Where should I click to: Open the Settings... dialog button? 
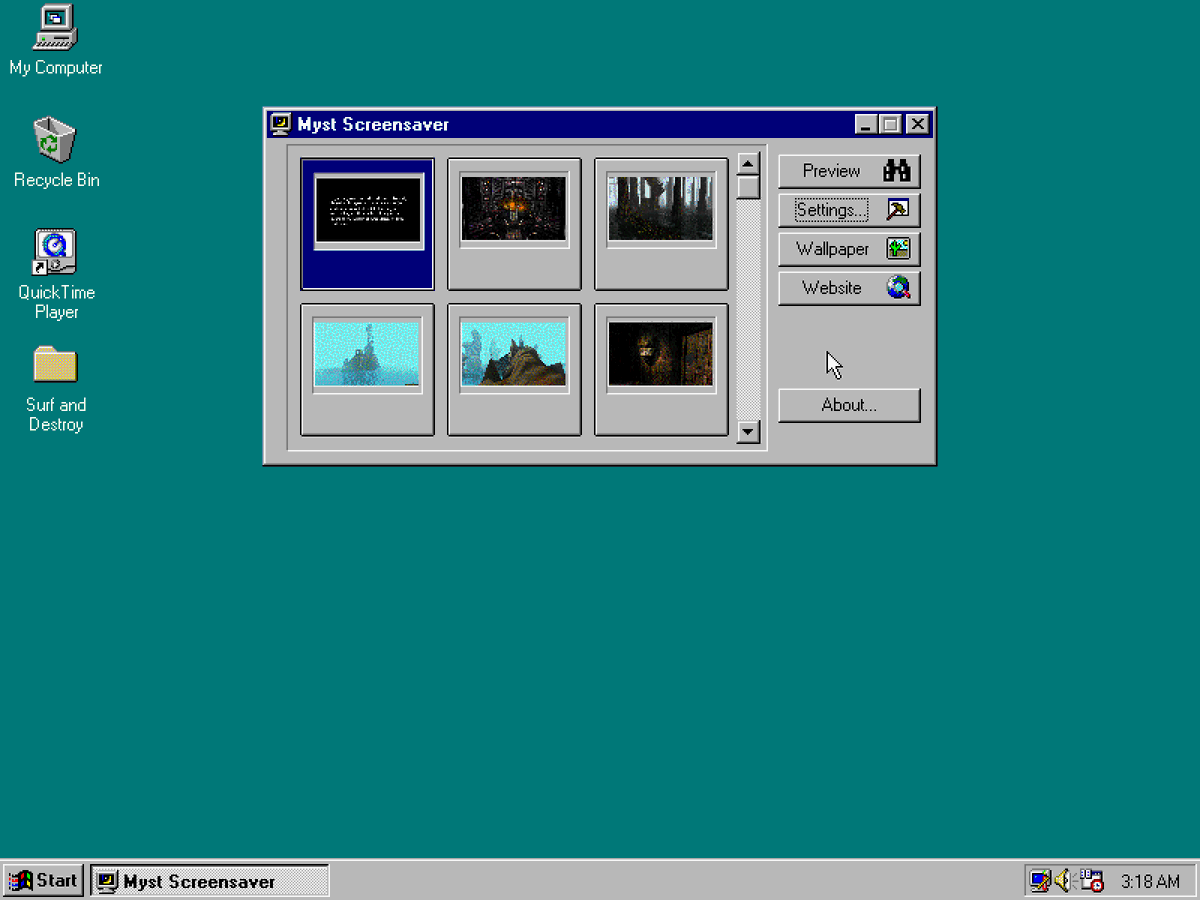[x=849, y=210]
